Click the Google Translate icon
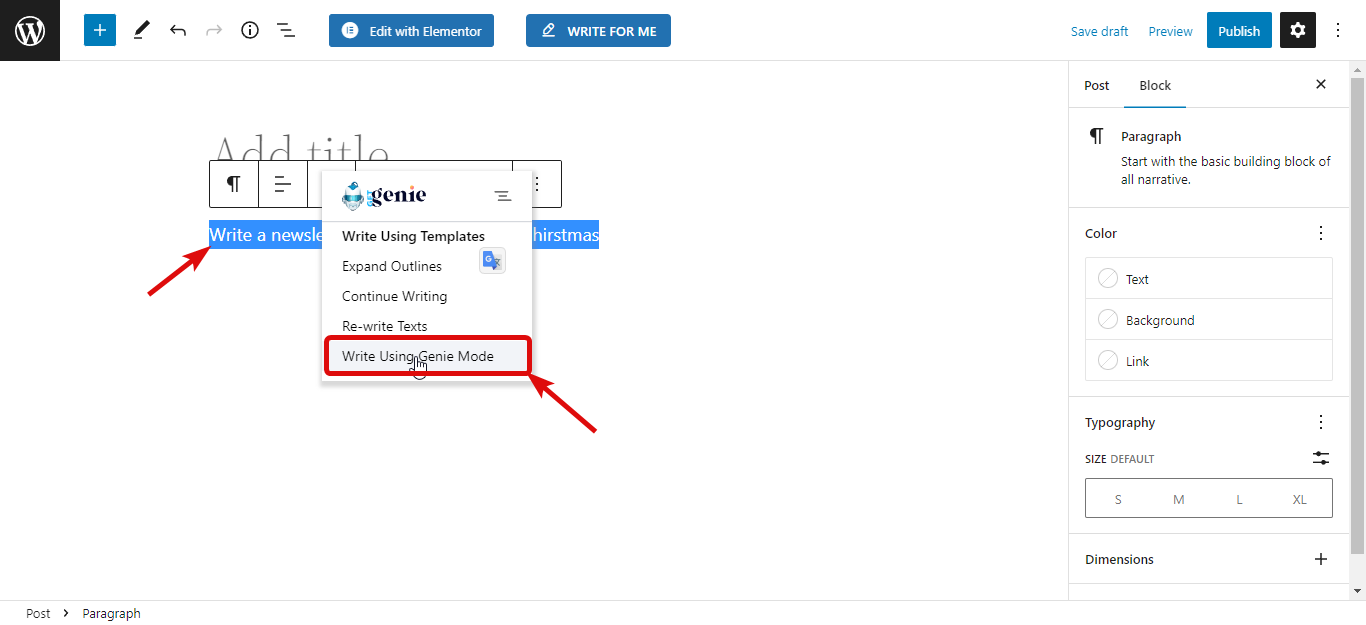This screenshot has width=1366, height=625. tap(492, 261)
